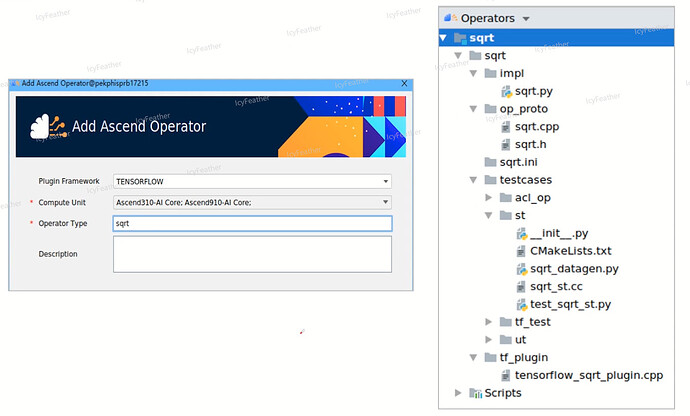Click the dialog title bar text
Image resolution: width=690 pixels, height=416 pixels.
pyautogui.click(x=85, y=83)
